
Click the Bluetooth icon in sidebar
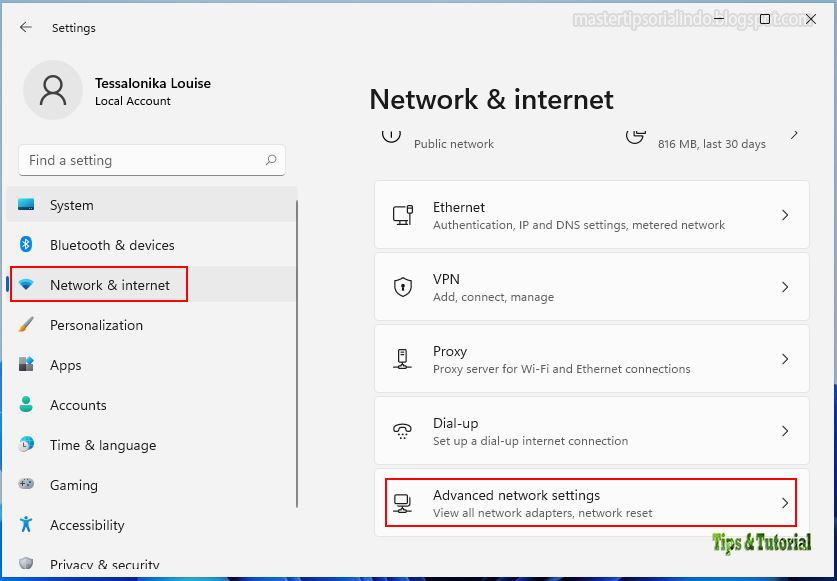pyautogui.click(x=26, y=245)
